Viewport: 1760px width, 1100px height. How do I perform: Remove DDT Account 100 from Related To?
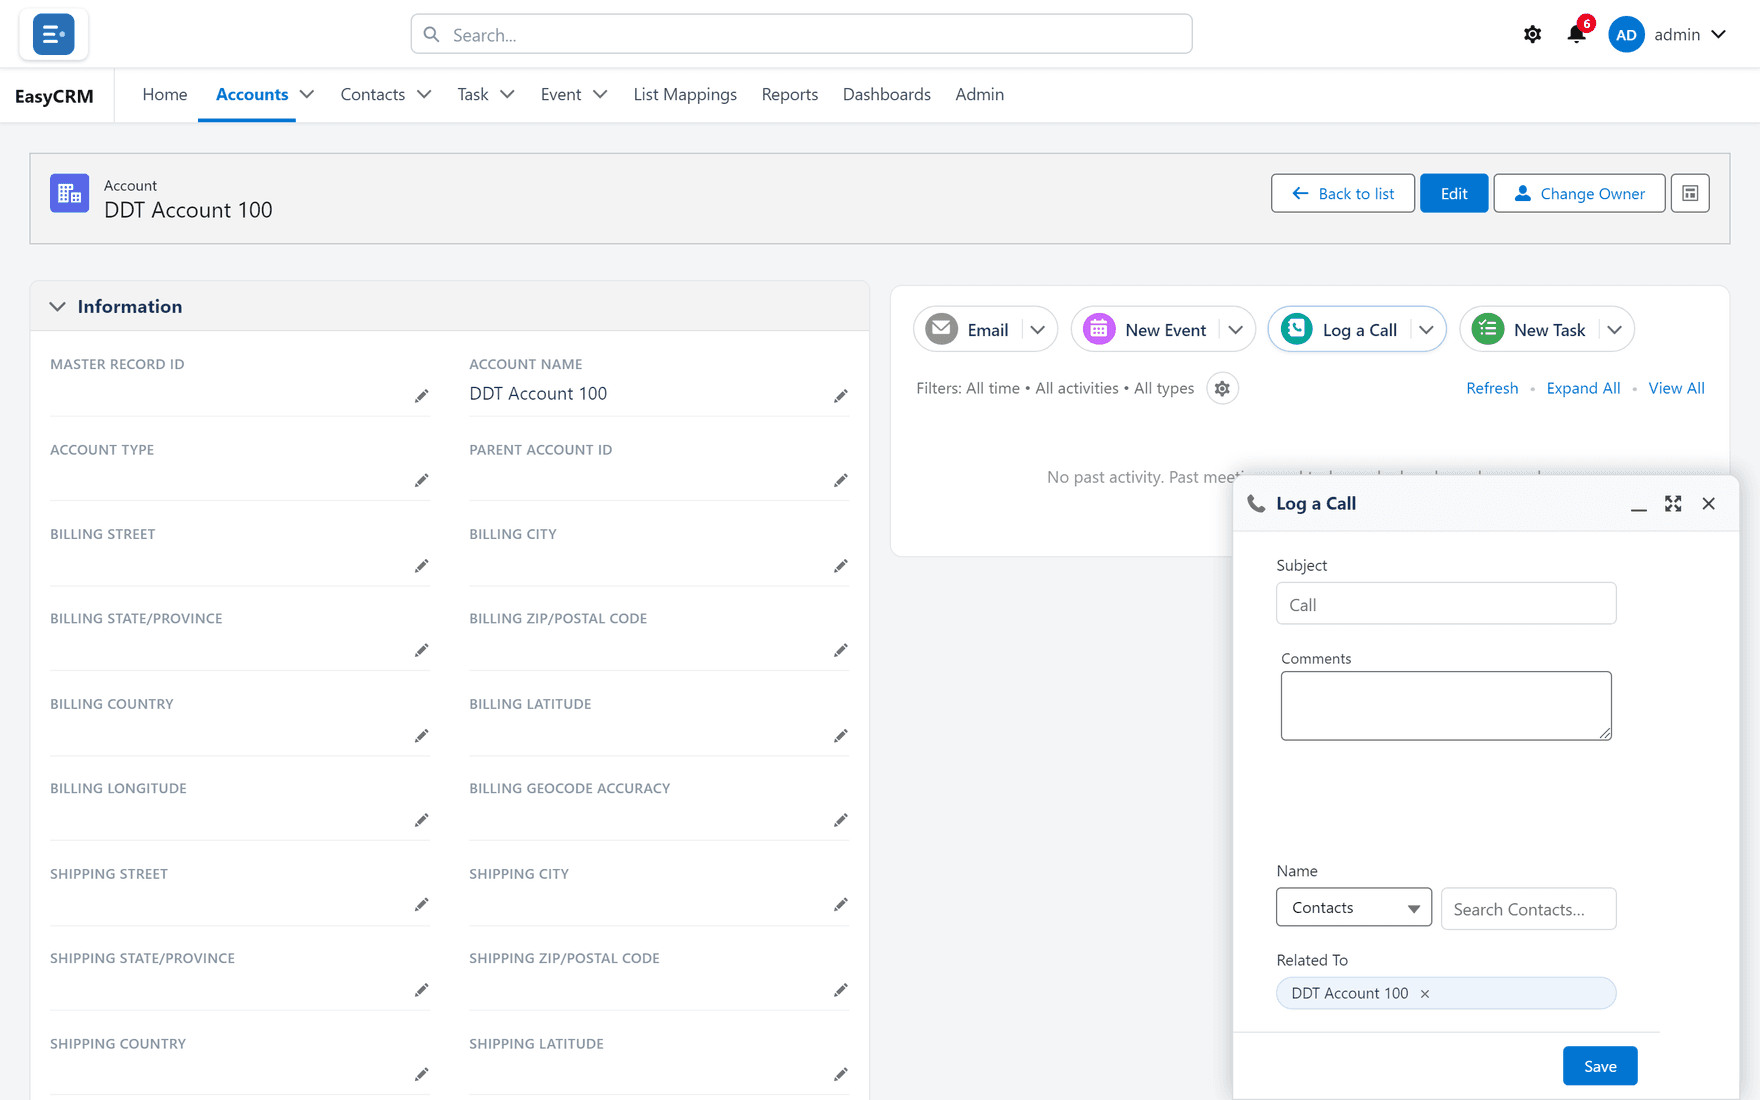point(1425,993)
